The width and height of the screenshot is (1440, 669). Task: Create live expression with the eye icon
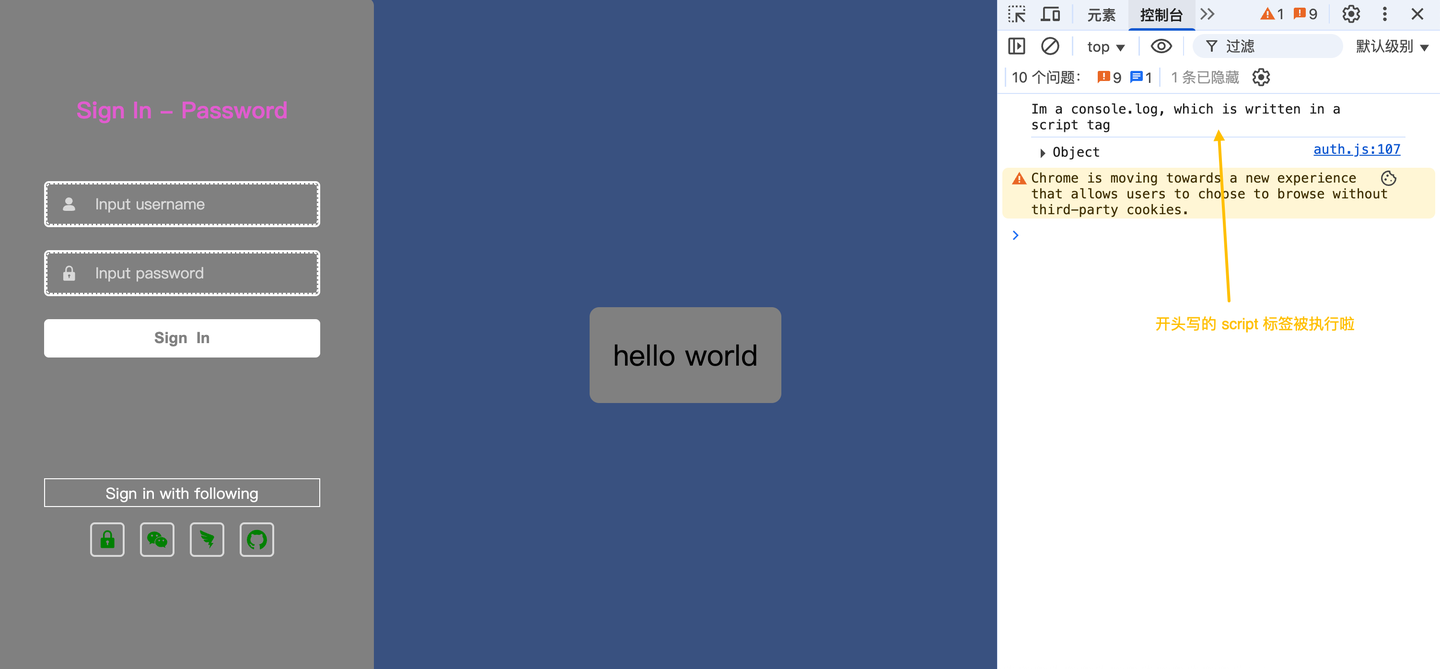click(x=1161, y=46)
